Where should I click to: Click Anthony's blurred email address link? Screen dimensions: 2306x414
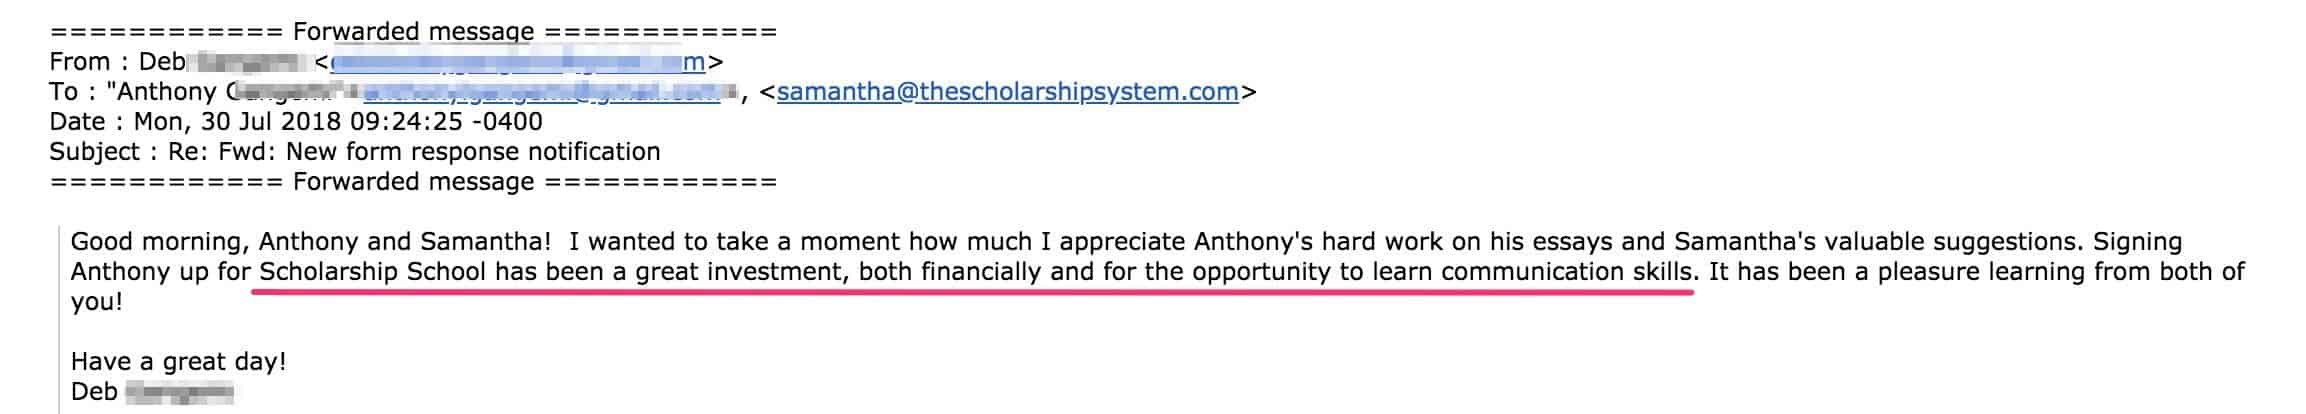click(541, 92)
